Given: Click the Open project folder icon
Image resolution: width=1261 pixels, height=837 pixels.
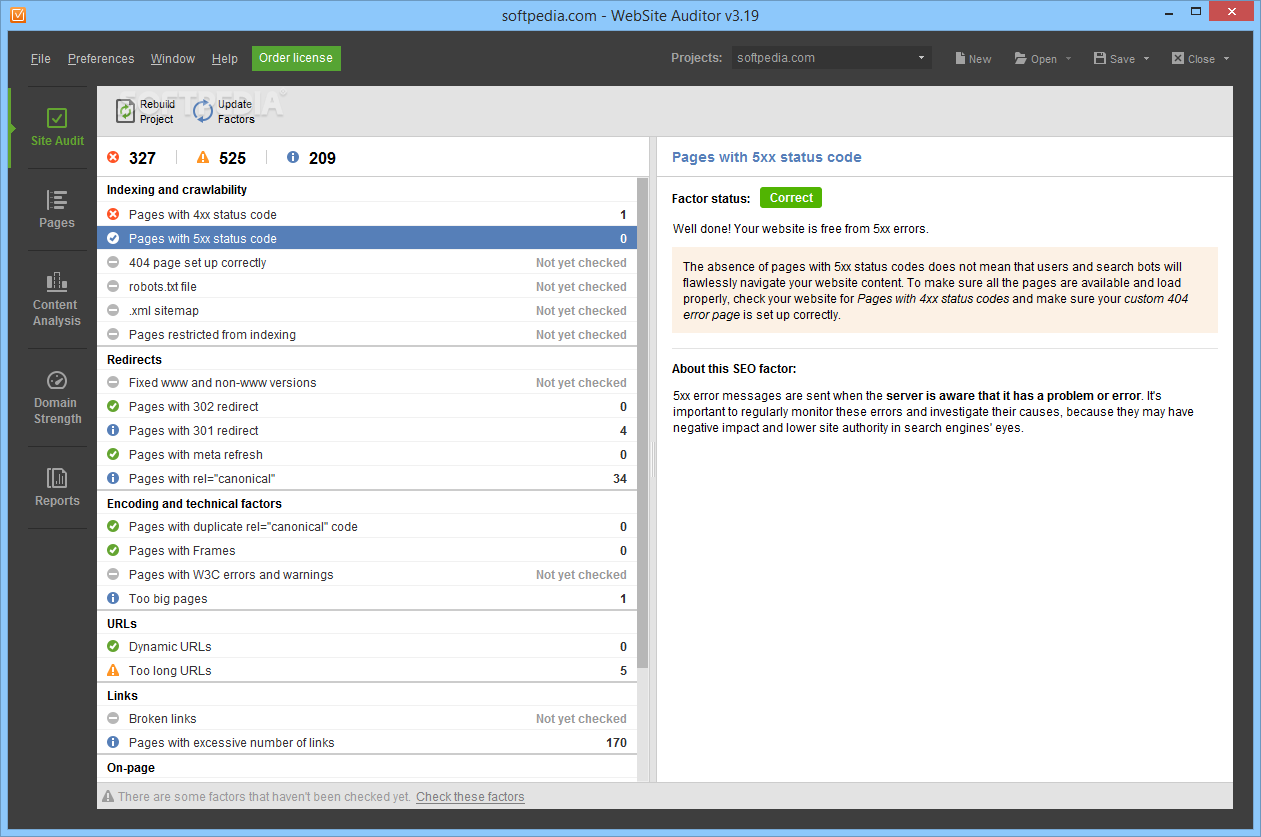Looking at the screenshot, I should pyautogui.click(x=1020, y=58).
